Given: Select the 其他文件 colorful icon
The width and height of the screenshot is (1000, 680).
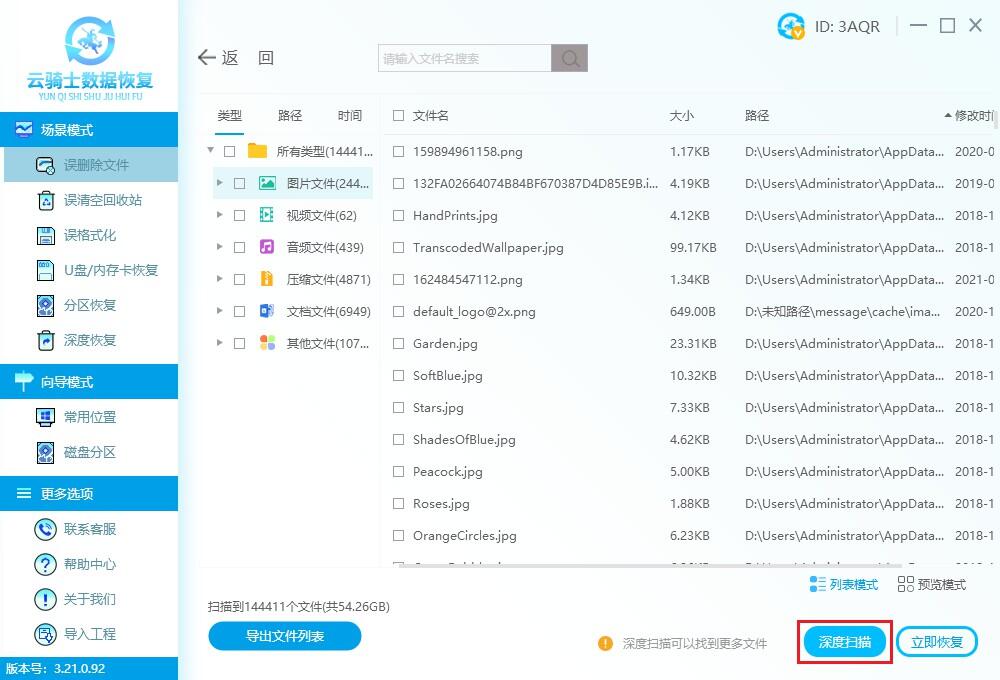Looking at the screenshot, I should tap(267, 343).
